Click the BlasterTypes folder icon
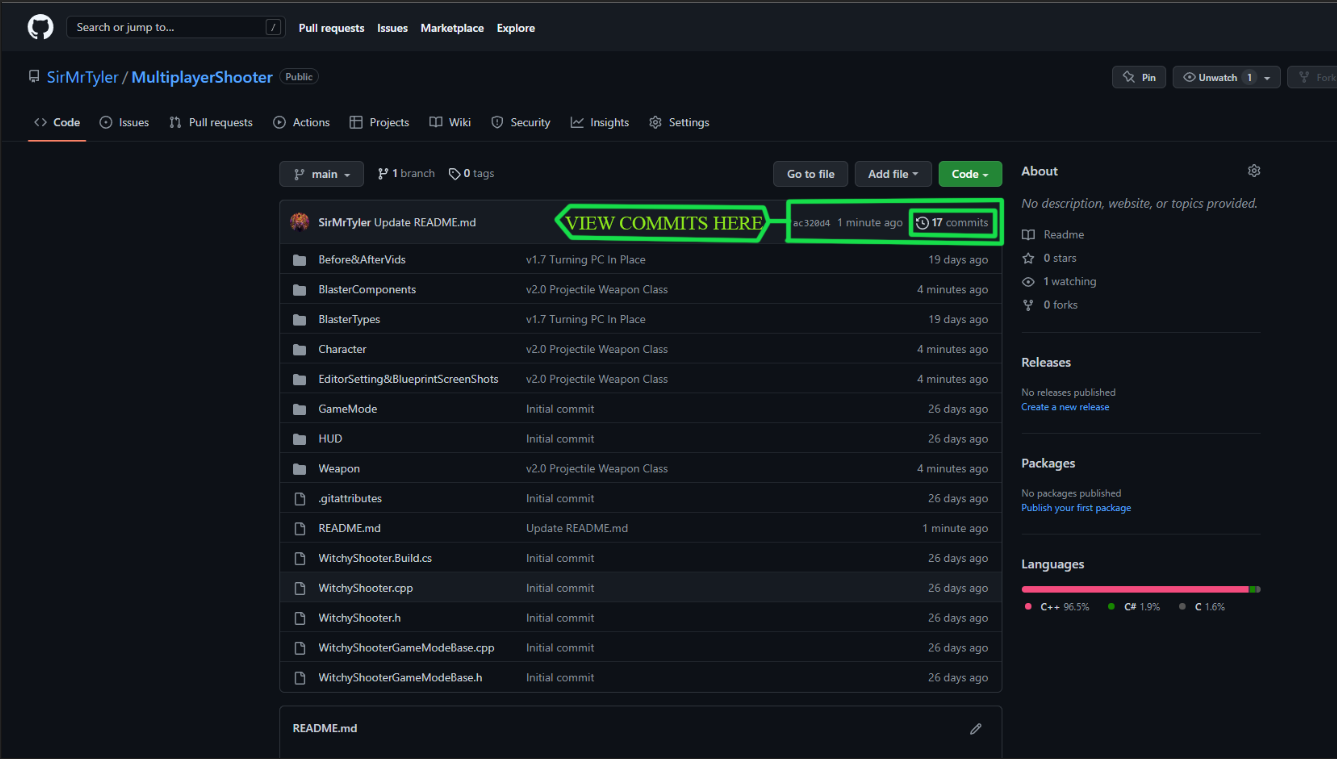 [299, 320]
